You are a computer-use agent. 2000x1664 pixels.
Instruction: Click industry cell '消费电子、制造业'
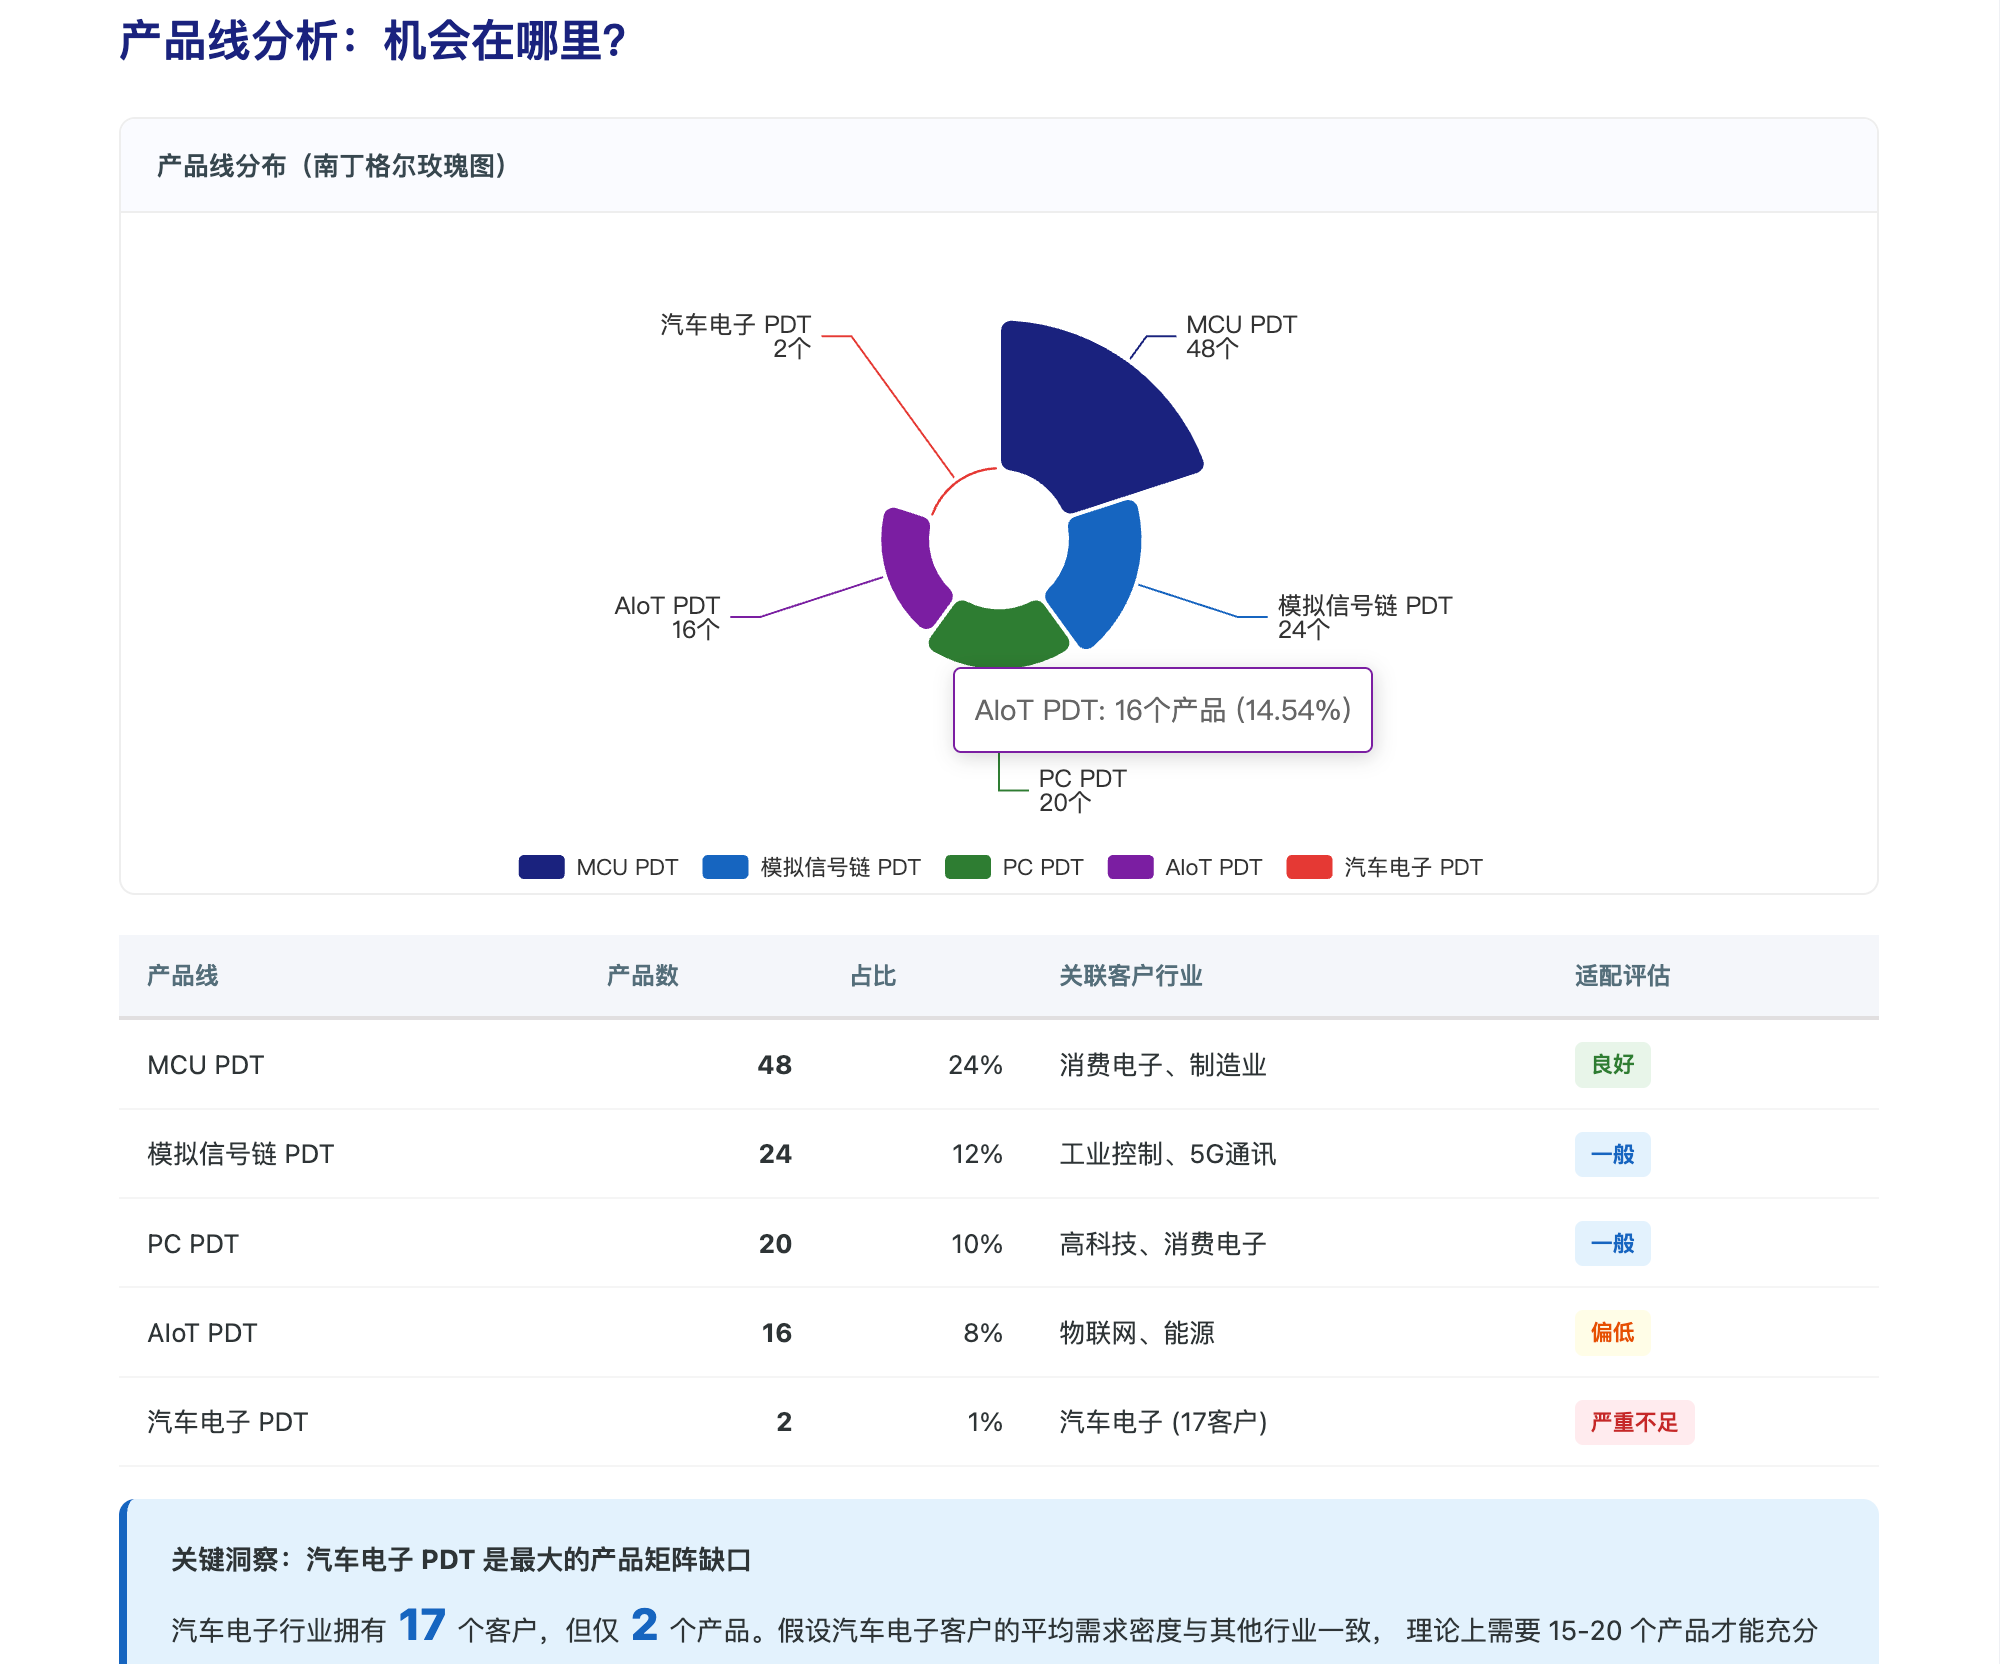tap(1163, 1065)
